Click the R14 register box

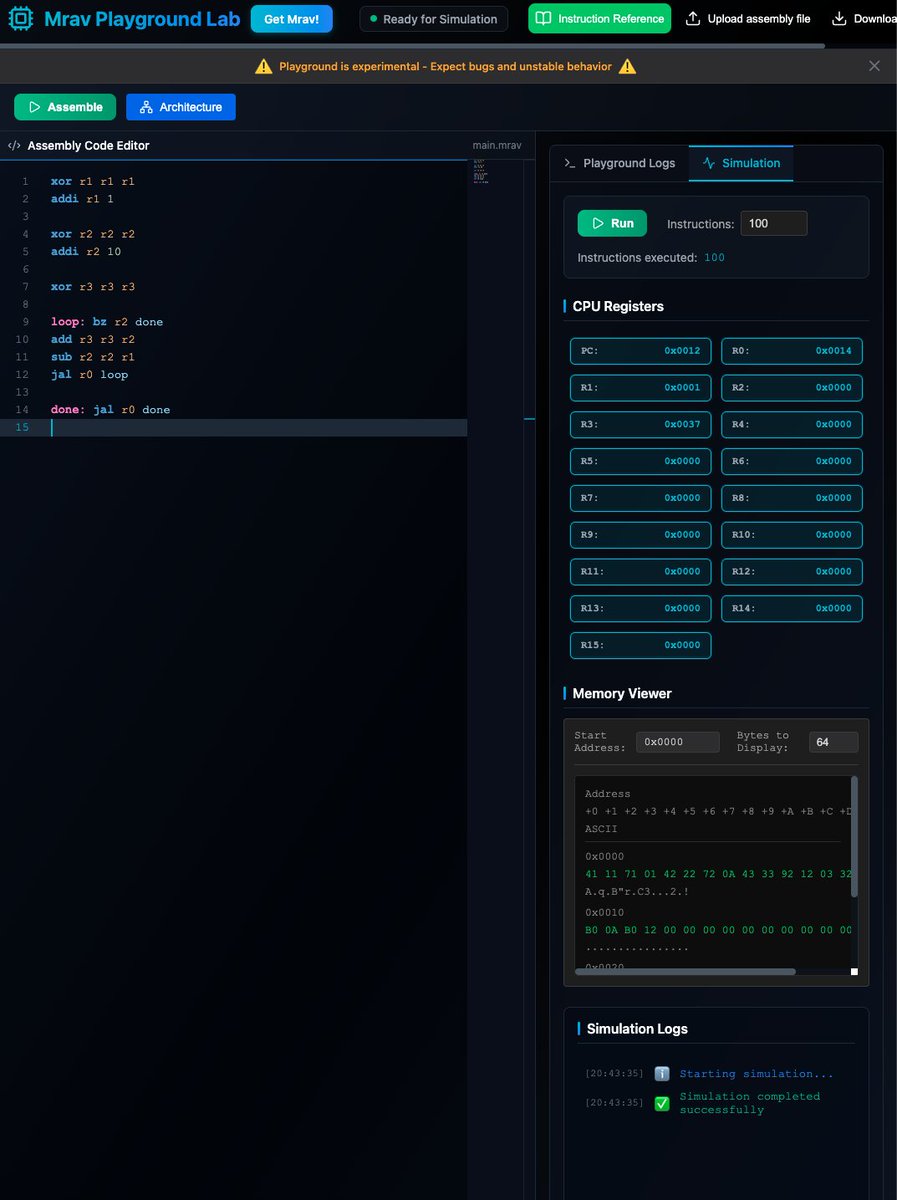click(x=792, y=608)
